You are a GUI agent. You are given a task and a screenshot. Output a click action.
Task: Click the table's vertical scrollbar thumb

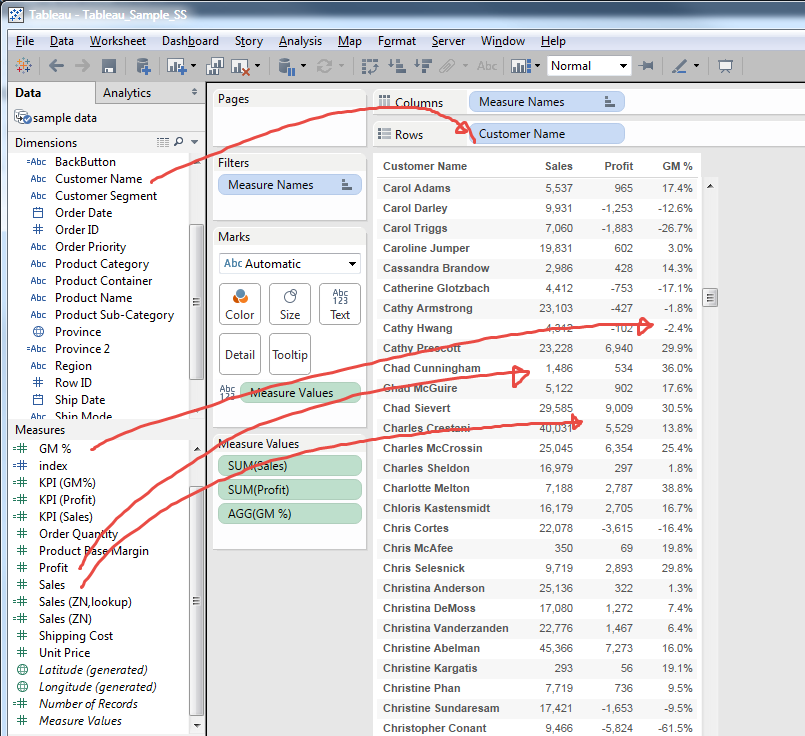tap(710, 297)
